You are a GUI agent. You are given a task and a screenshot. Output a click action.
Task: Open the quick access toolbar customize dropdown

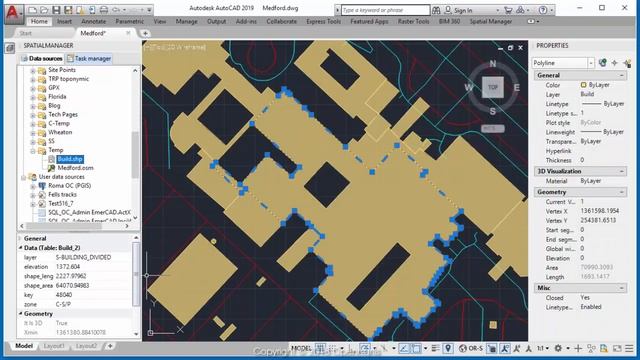click(x=149, y=10)
